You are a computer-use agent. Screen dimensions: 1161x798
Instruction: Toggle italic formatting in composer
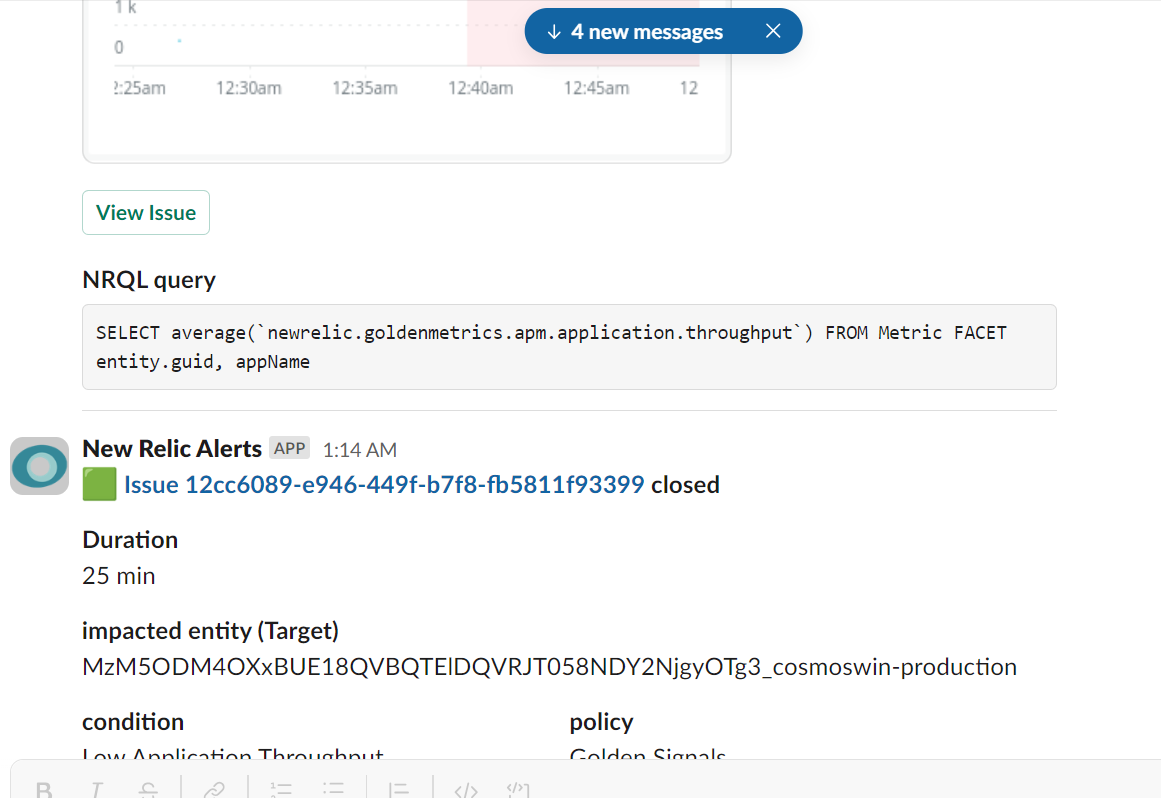point(96,790)
